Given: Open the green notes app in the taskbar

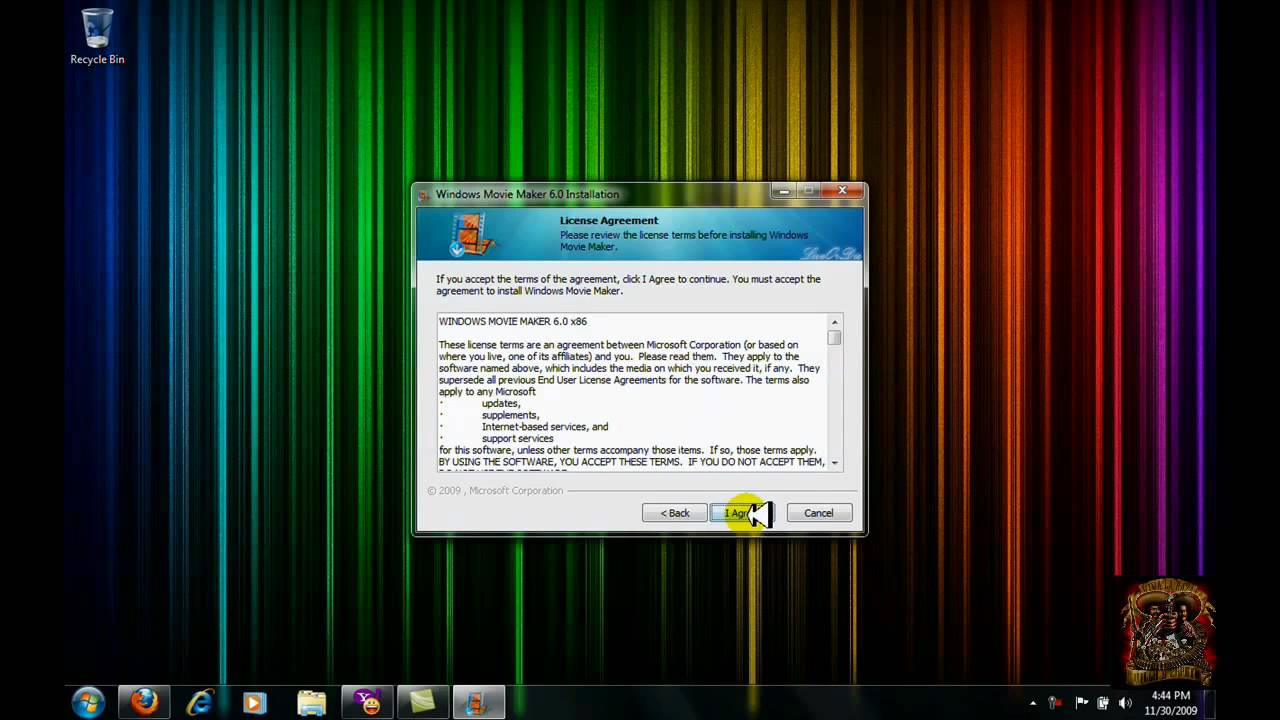Looking at the screenshot, I should pos(423,703).
